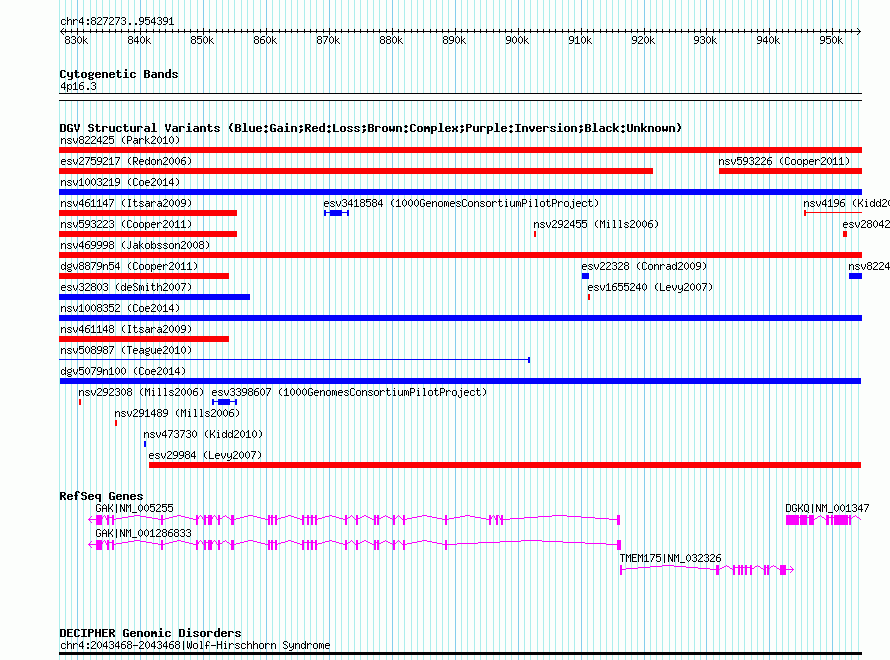Select the esv1655240 (Levy2007) red marker
Screen dimensions: 890x660
[x=589, y=297]
